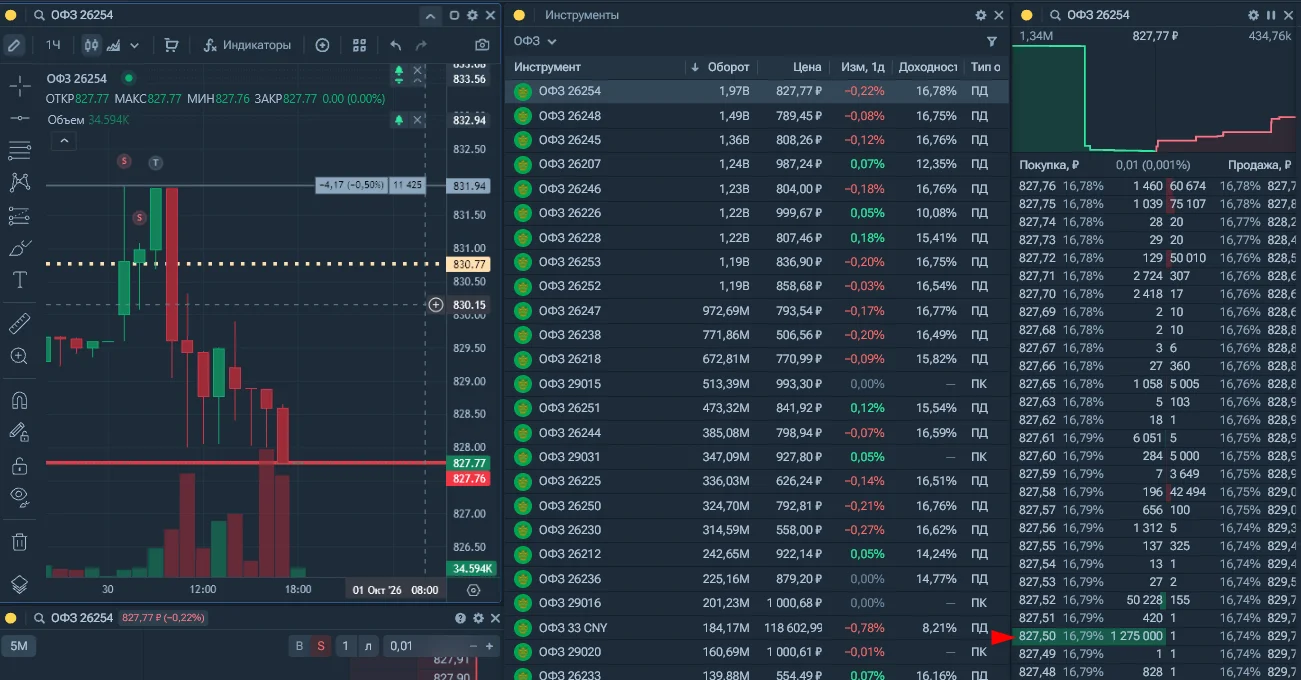Open the 1Ч timeframe selector

(x=53, y=45)
